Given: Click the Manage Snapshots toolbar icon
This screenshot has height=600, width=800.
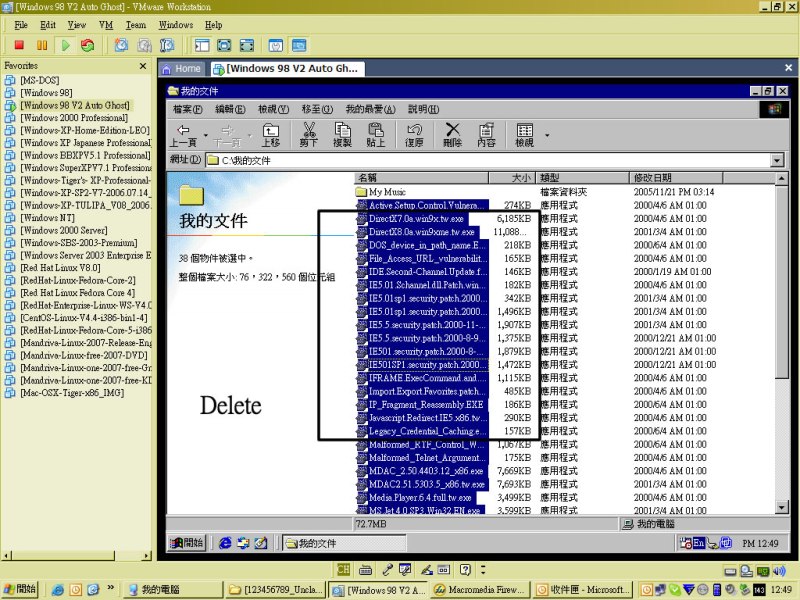Looking at the screenshot, I should click(167, 45).
